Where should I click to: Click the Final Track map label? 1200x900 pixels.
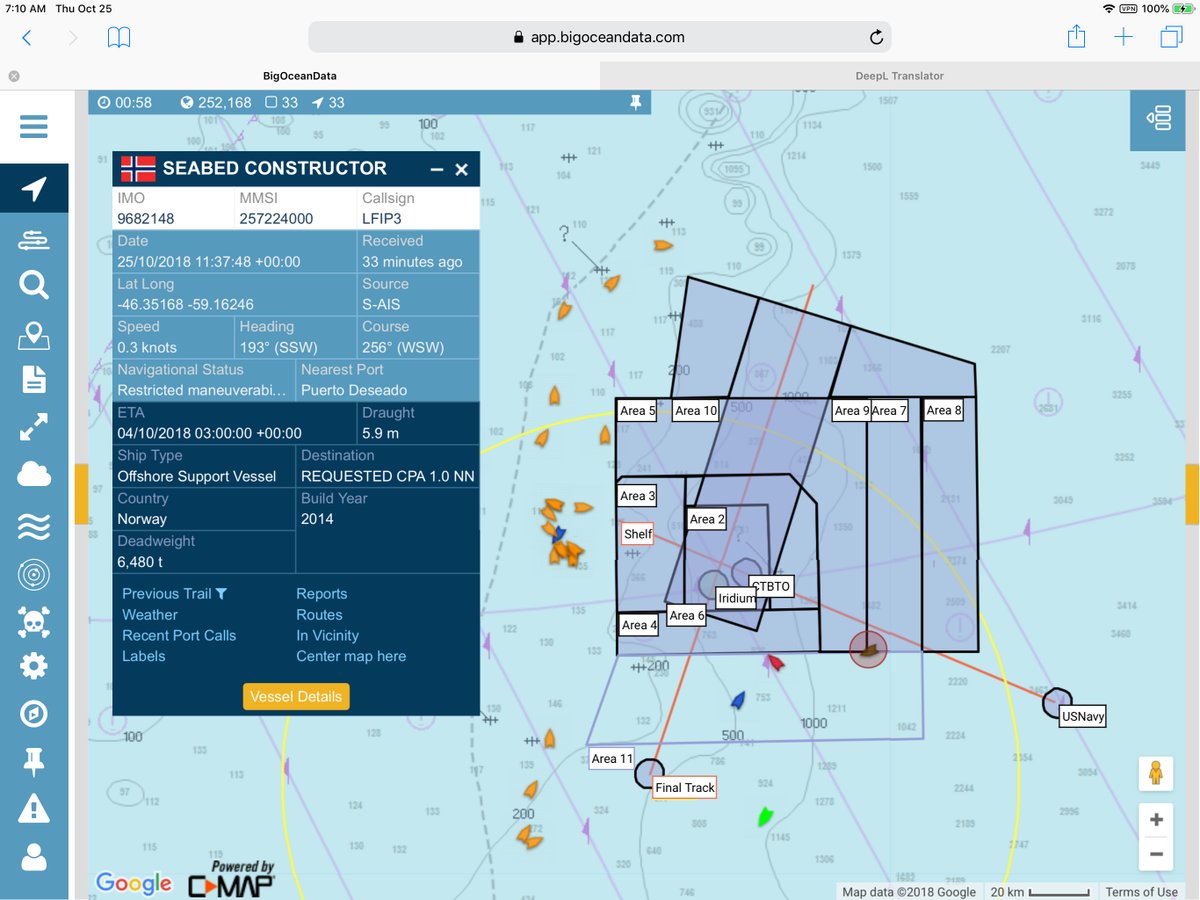click(x=685, y=788)
